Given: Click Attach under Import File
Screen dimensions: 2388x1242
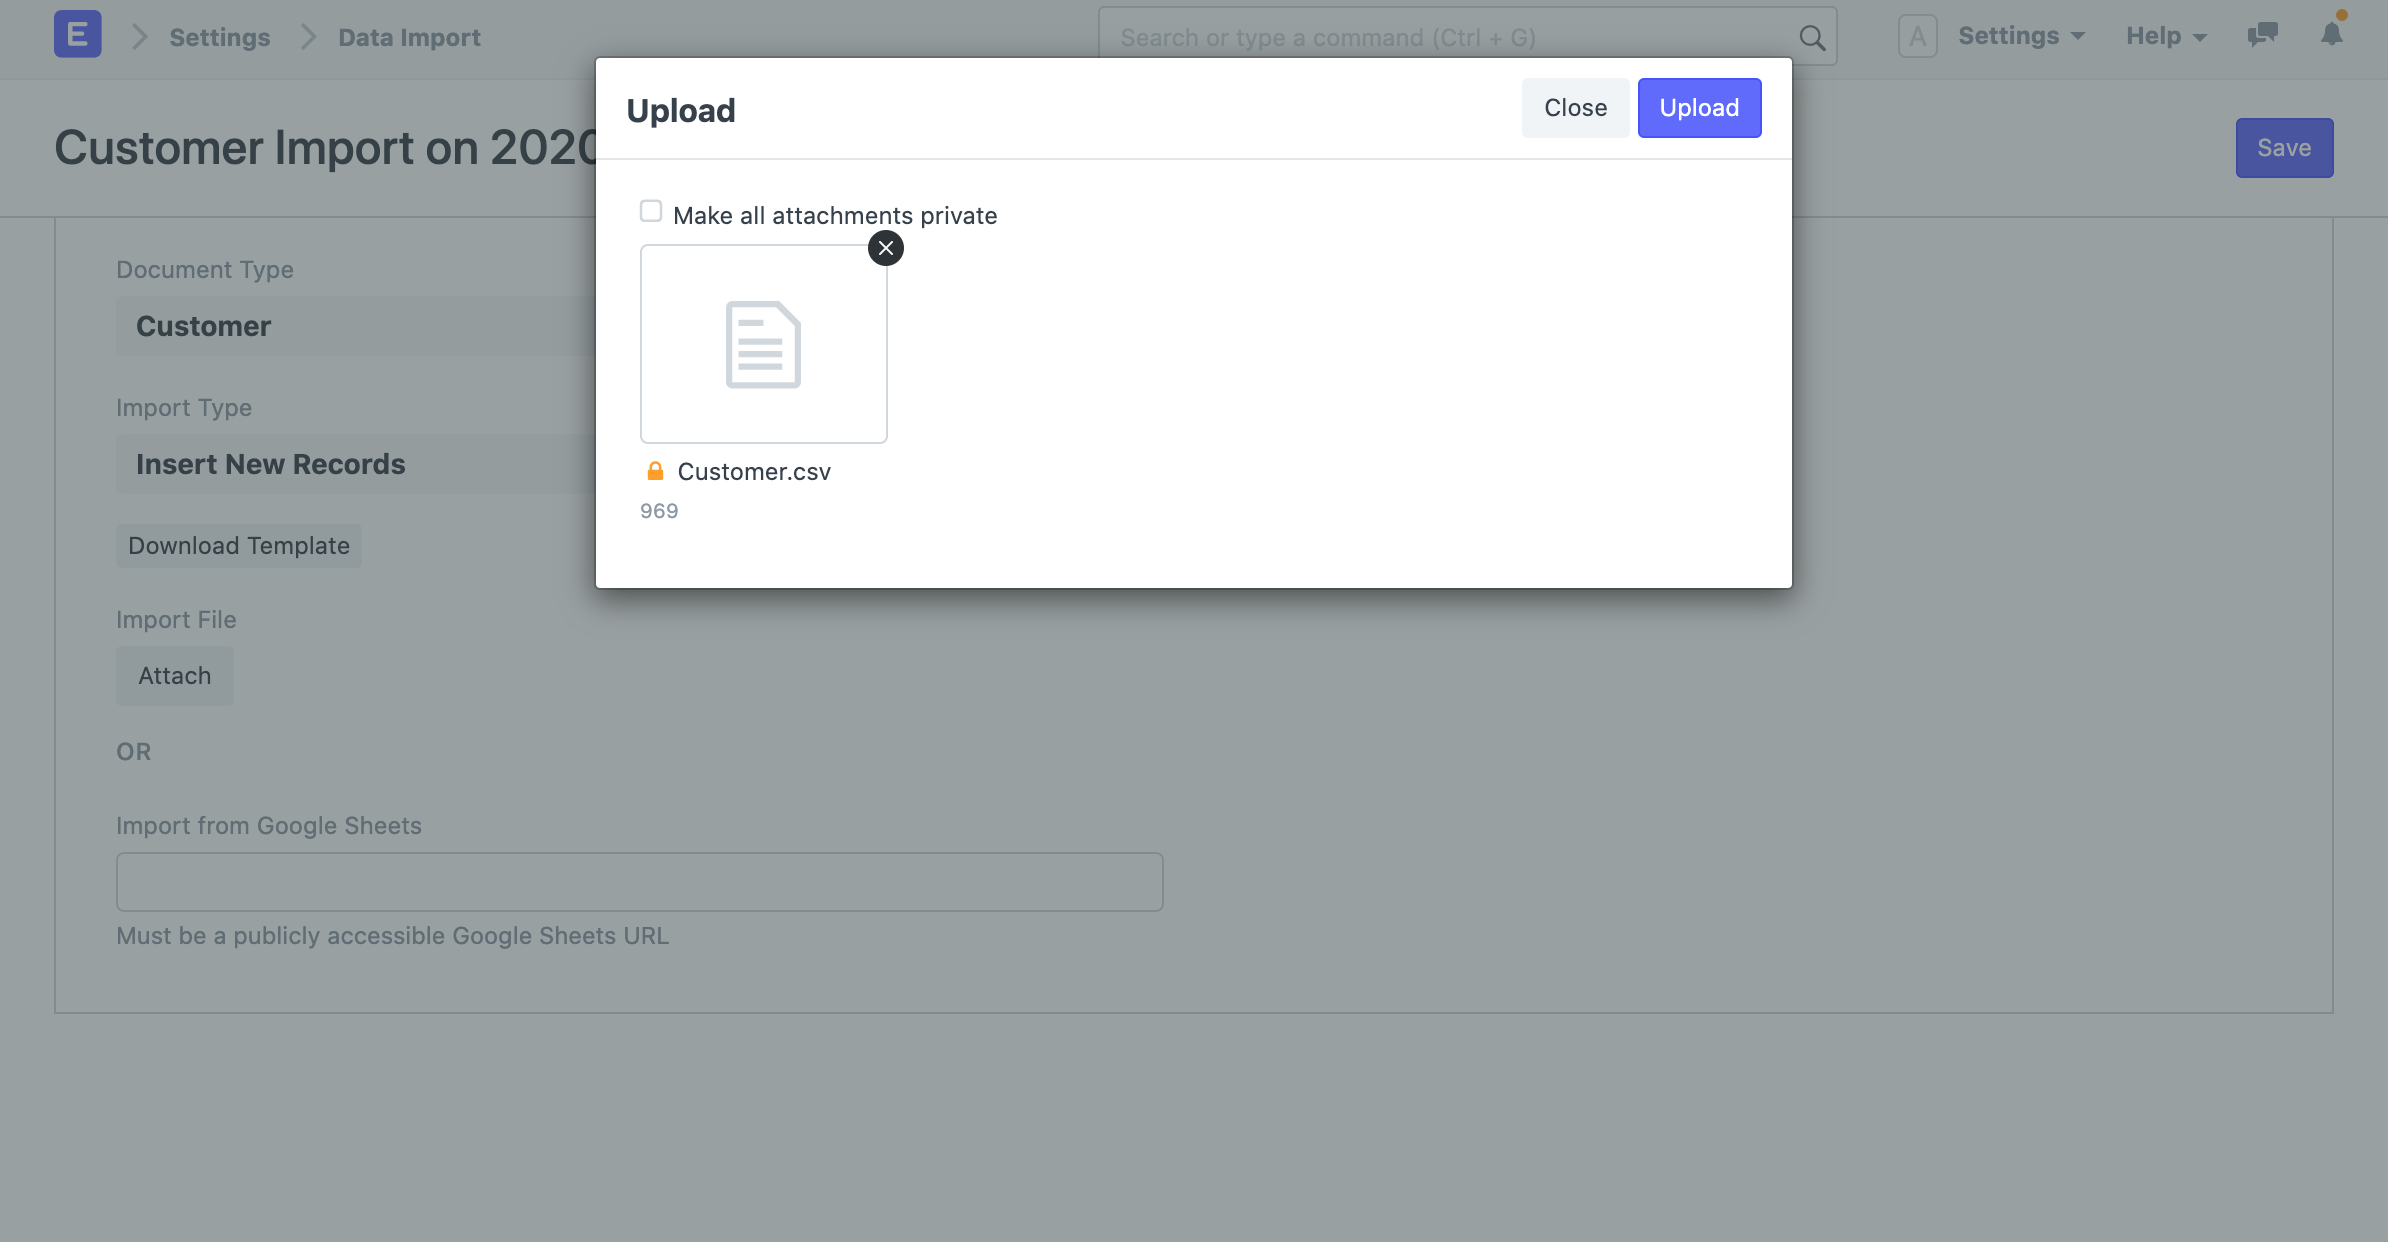Looking at the screenshot, I should coord(174,675).
